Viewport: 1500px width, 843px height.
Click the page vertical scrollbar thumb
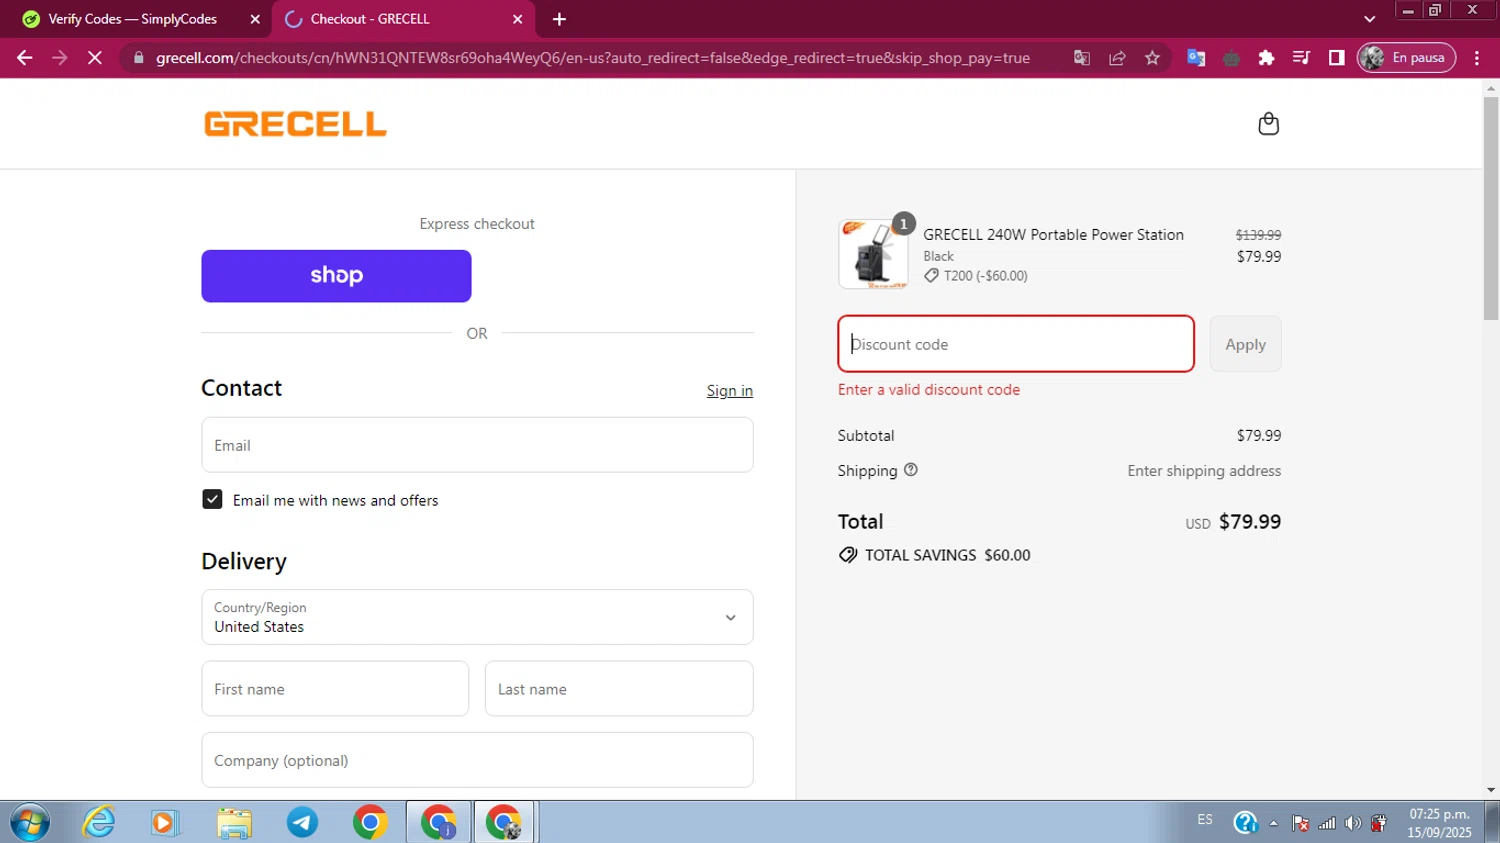tap(1491, 208)
